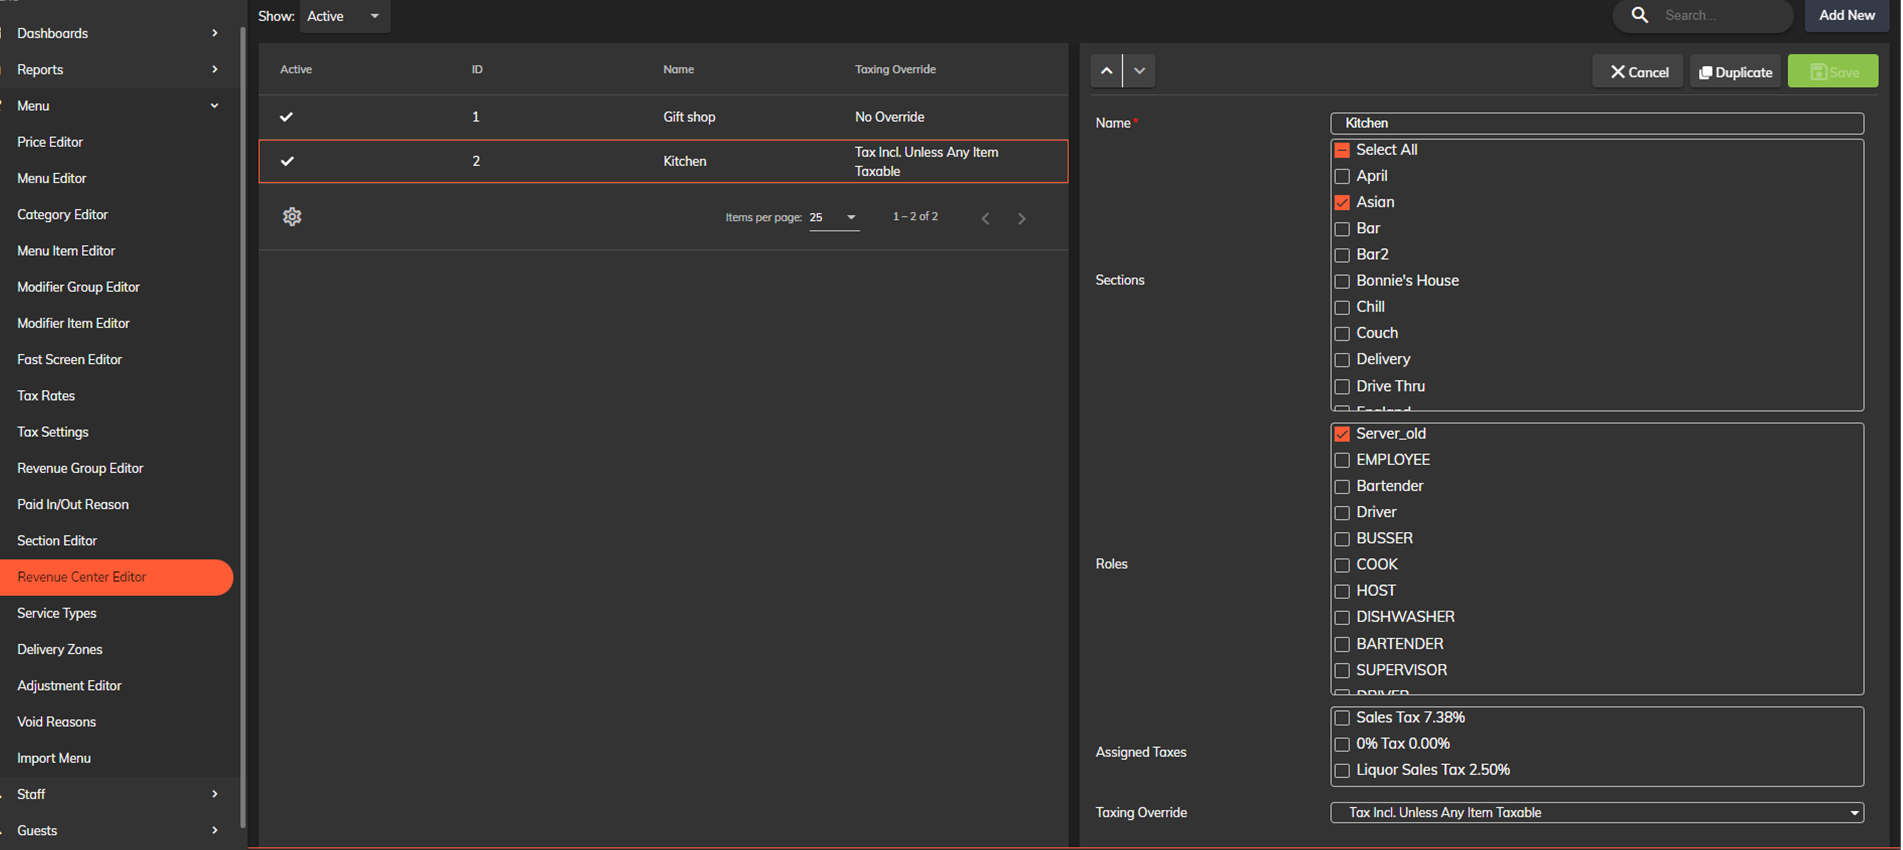Image resolution: width=1903 pixels, height=850 pixels.
Task: Open table settings gear icon
Action: pyautogui.click(x=292, y=217)
